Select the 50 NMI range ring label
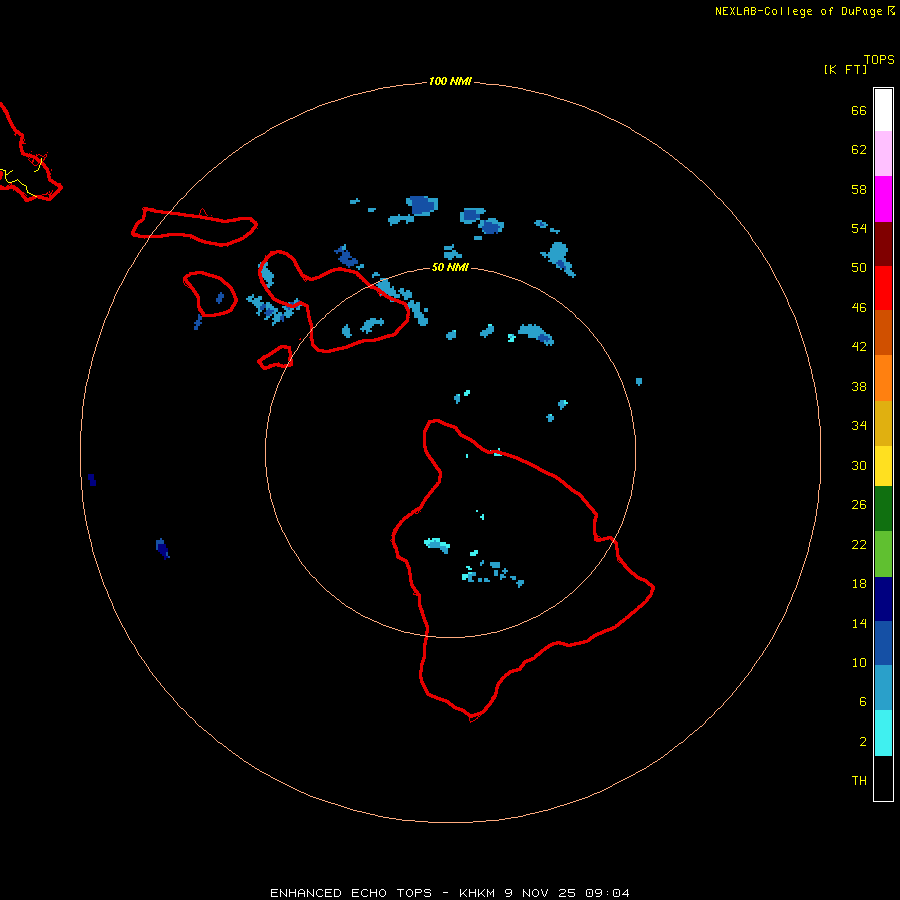 pyautogui.click(x=450, y=267)
